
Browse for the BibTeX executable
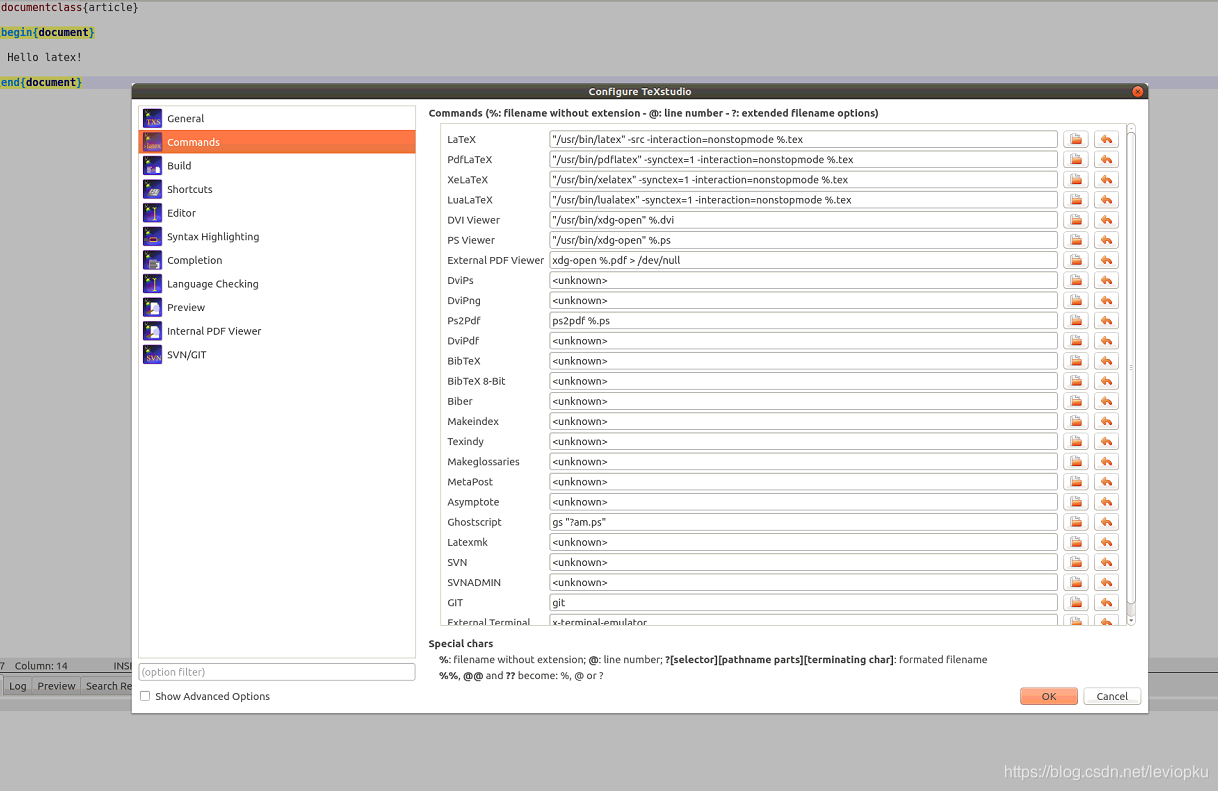1075,360
